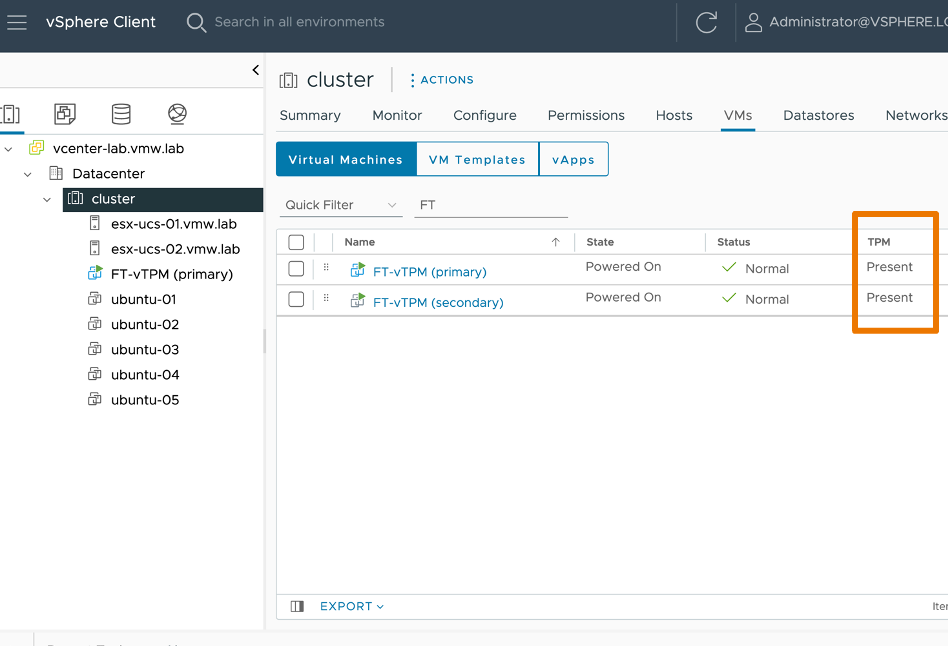Open the Configure tab
The image size is (948, 646).
[x=484, y=115]
